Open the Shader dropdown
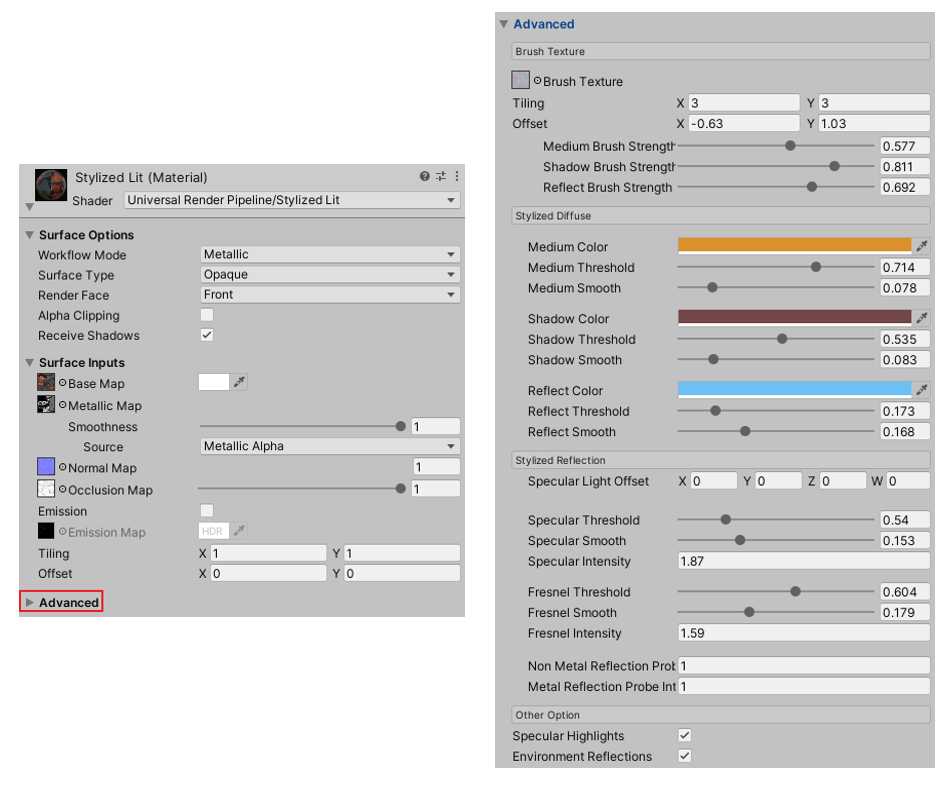Viewport: 952px width, 786px height. coord(292,200)
